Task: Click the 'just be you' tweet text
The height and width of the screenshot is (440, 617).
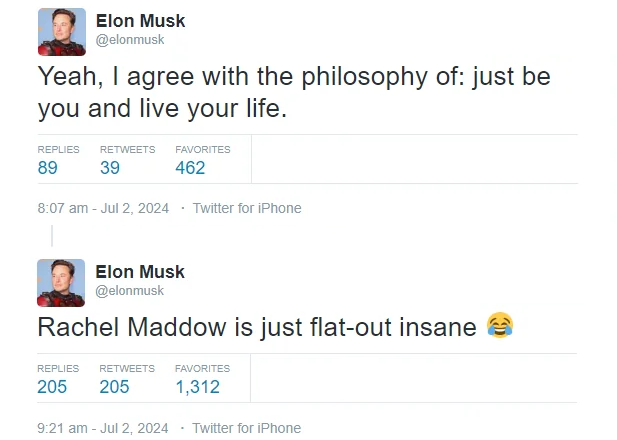Action: (x=294, y=92)
